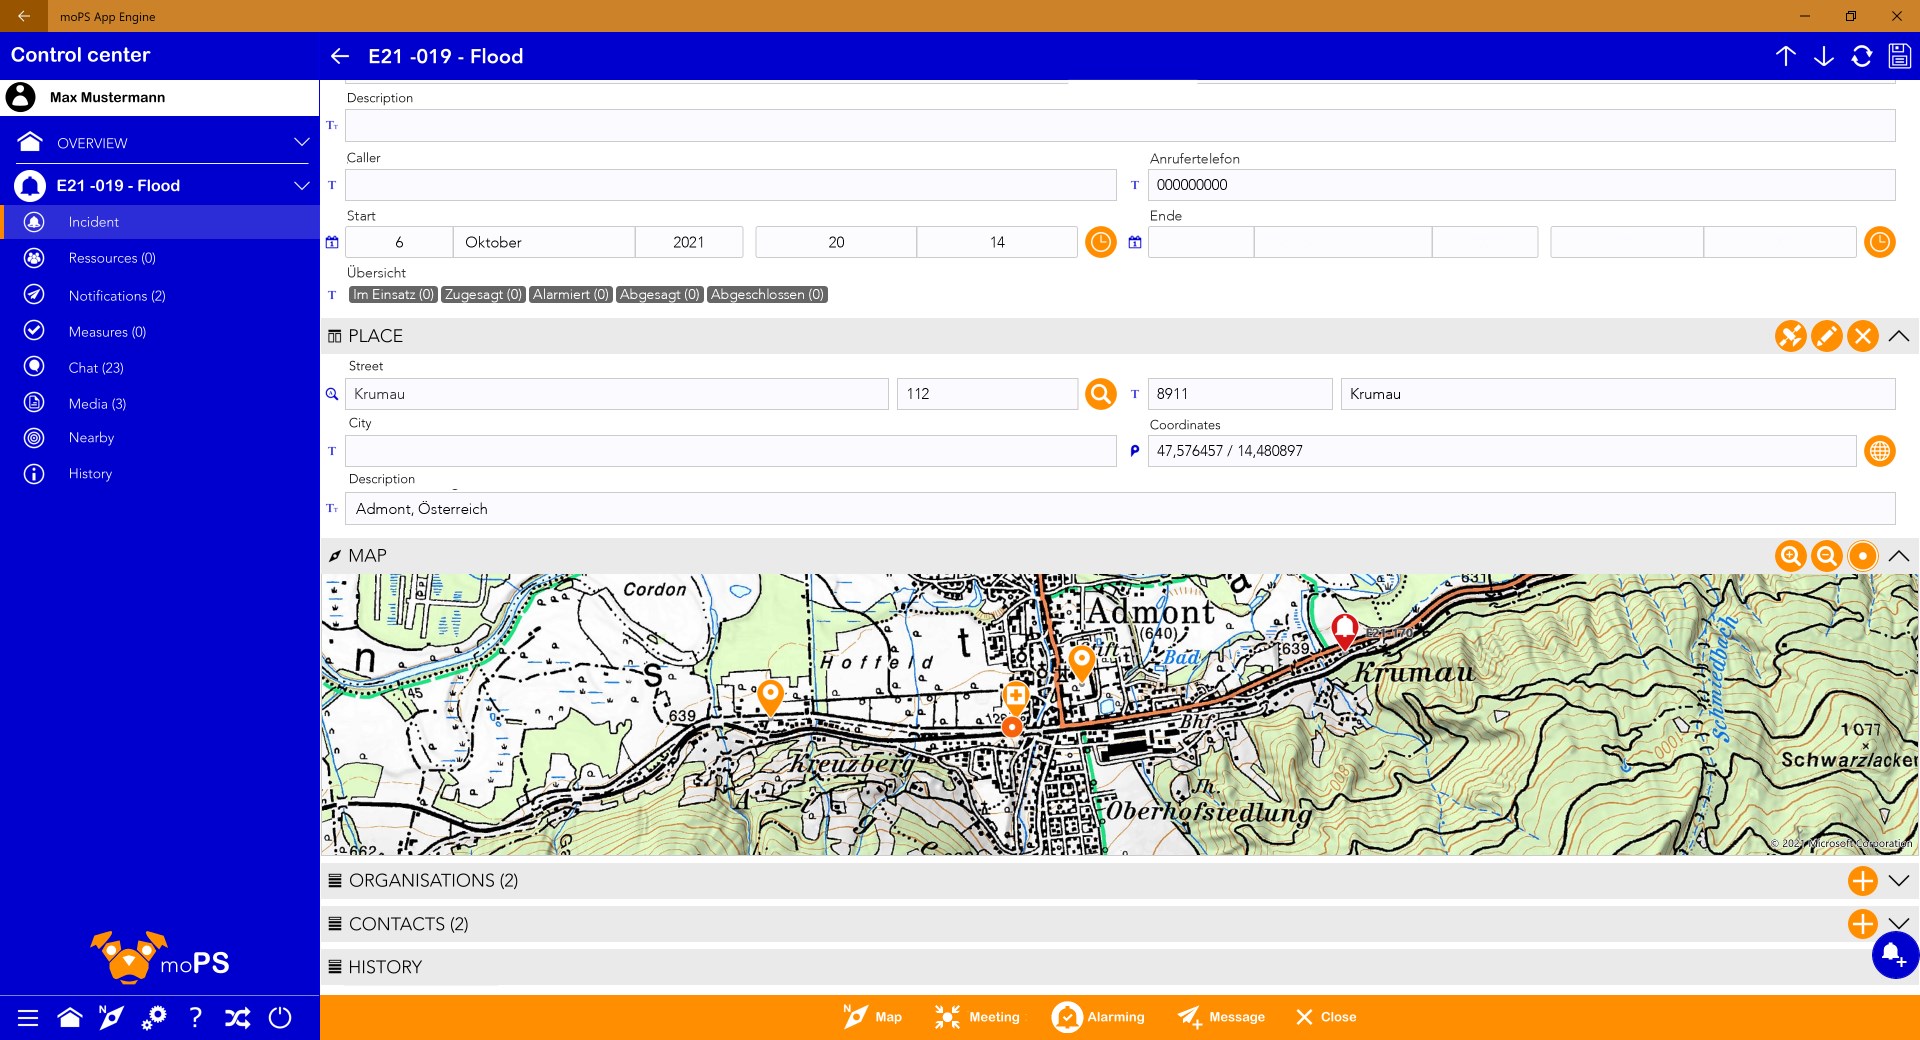
Task: Open the Start date calendar picker
Action: click(332, 242)
